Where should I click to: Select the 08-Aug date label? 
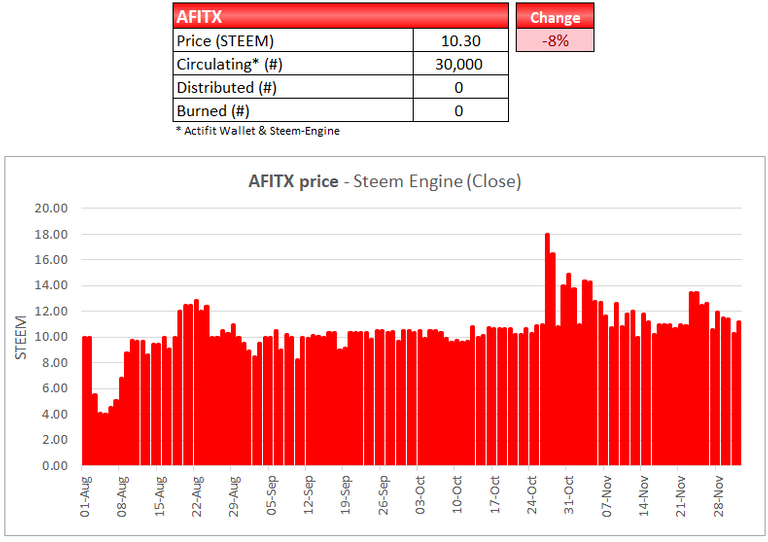[x=122, y=496]
